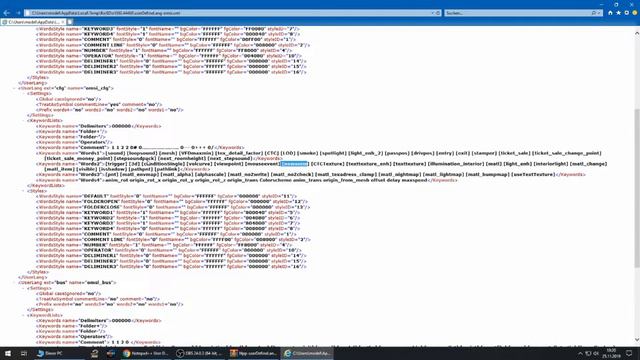Collapse the UserLang omsi_cfg node

point(15,88)
